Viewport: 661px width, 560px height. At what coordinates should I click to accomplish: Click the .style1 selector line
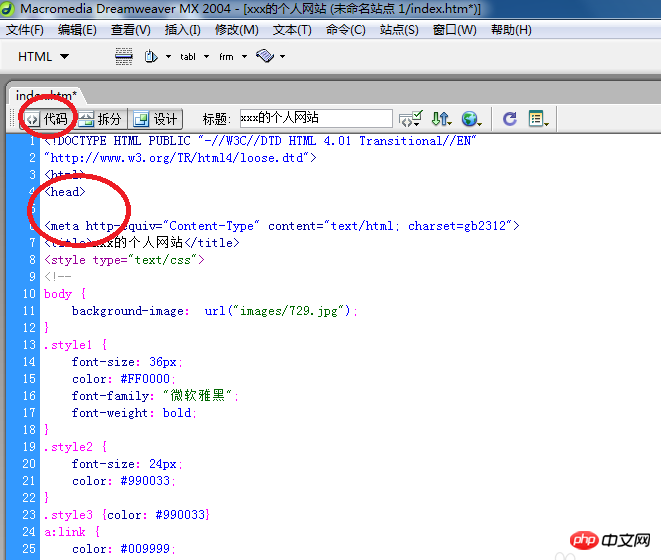click(75, 345)
